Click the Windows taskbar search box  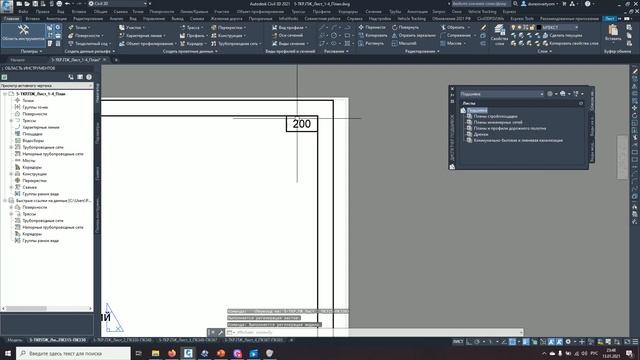[x=73, y=353]
